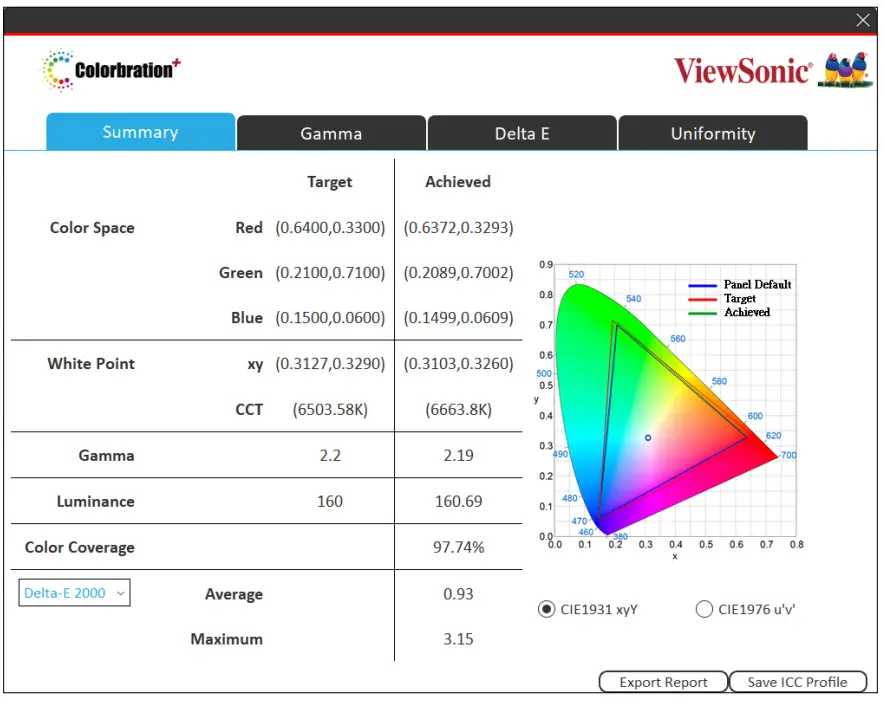The width and height of the screenshot is (884, 702).
Task: Expand the Delta-E metric selector
Action: tap(73, 593)
